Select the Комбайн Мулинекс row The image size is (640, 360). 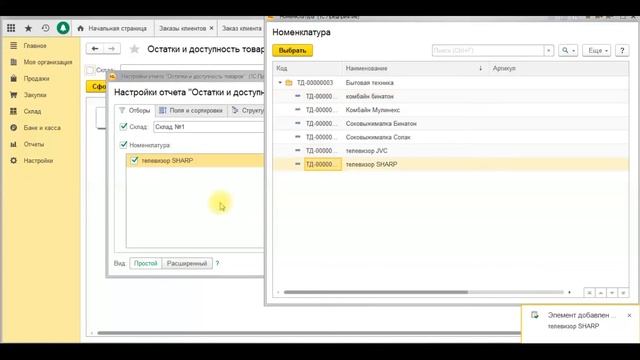pos(451,110)
